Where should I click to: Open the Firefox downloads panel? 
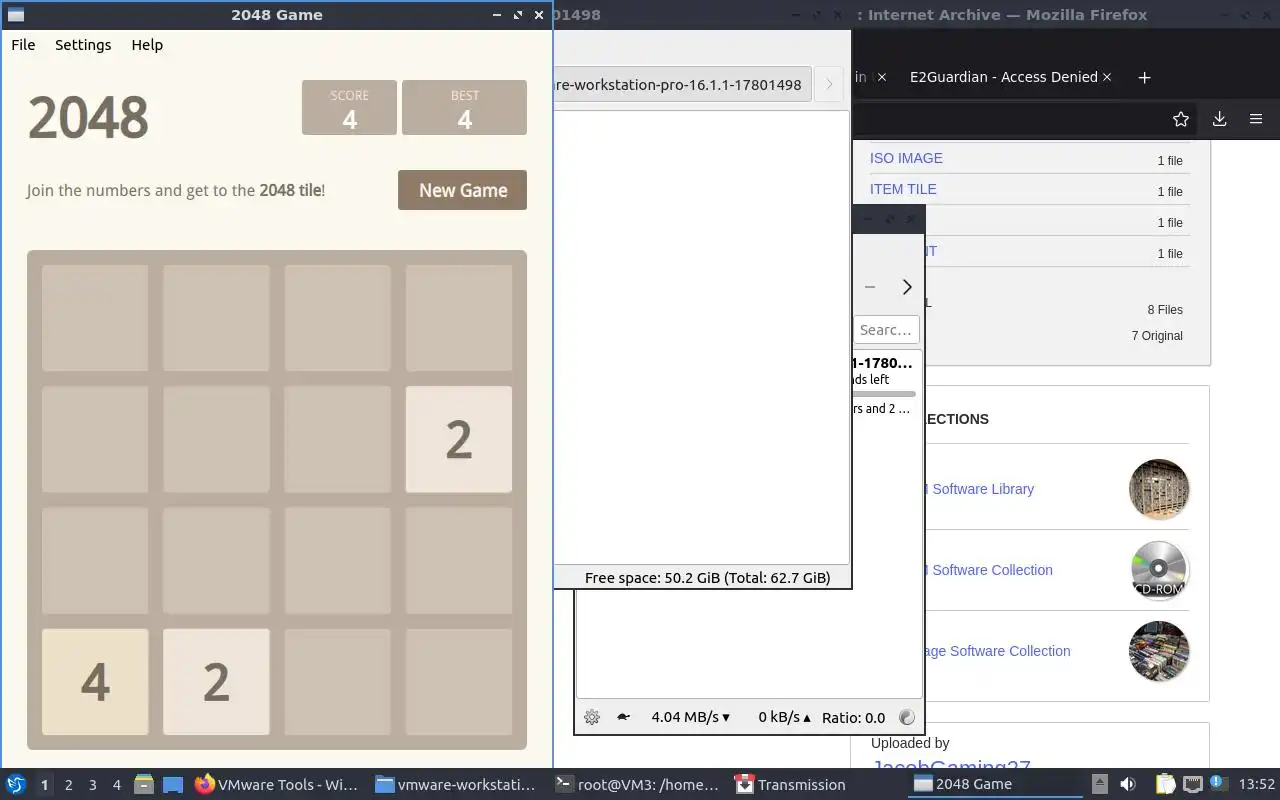pos(1219,119)
